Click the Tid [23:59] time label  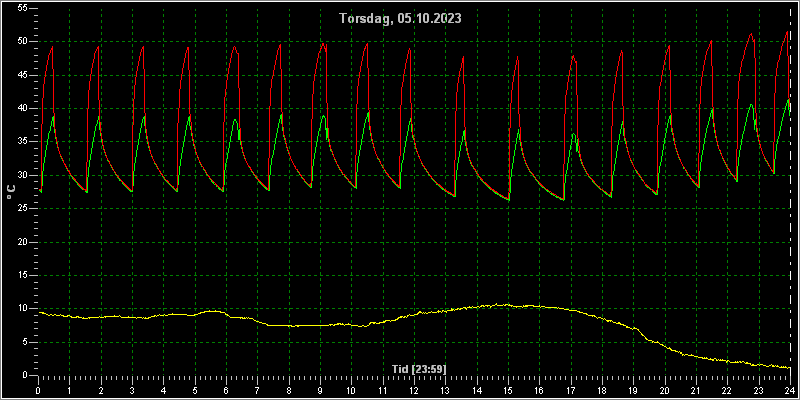[x=421, y=368]
